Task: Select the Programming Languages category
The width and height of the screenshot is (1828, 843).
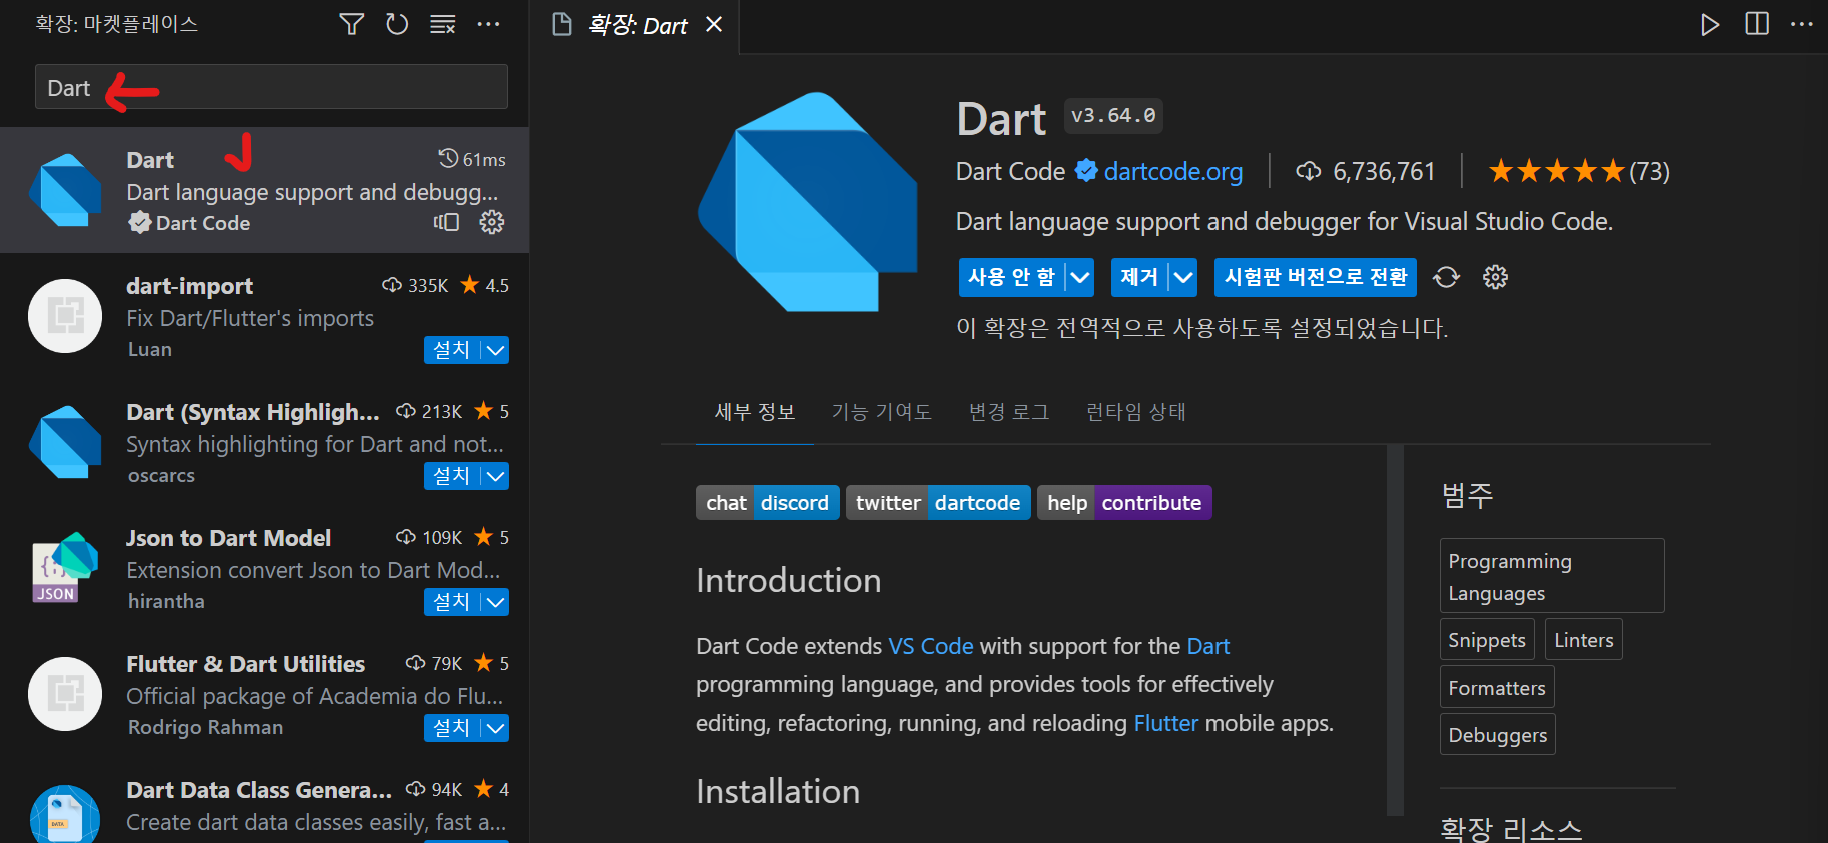Action: coord(1552,576)
